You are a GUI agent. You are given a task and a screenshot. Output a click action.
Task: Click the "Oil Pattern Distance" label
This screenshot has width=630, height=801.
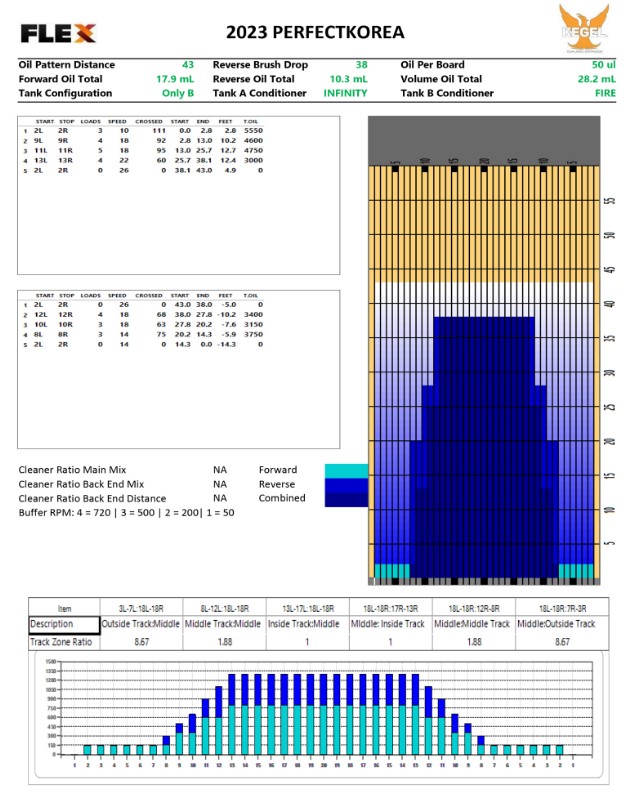pyautogui.click(x=66, y=65)
